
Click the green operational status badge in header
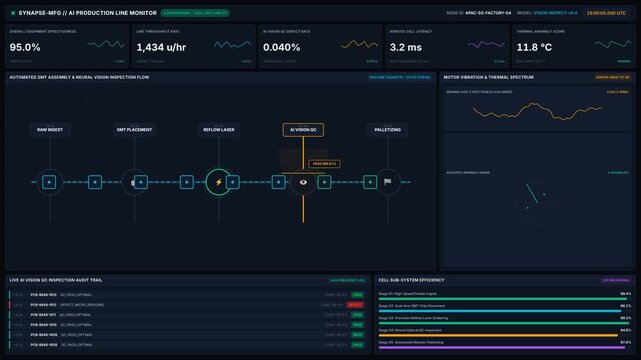coord(195,13)
